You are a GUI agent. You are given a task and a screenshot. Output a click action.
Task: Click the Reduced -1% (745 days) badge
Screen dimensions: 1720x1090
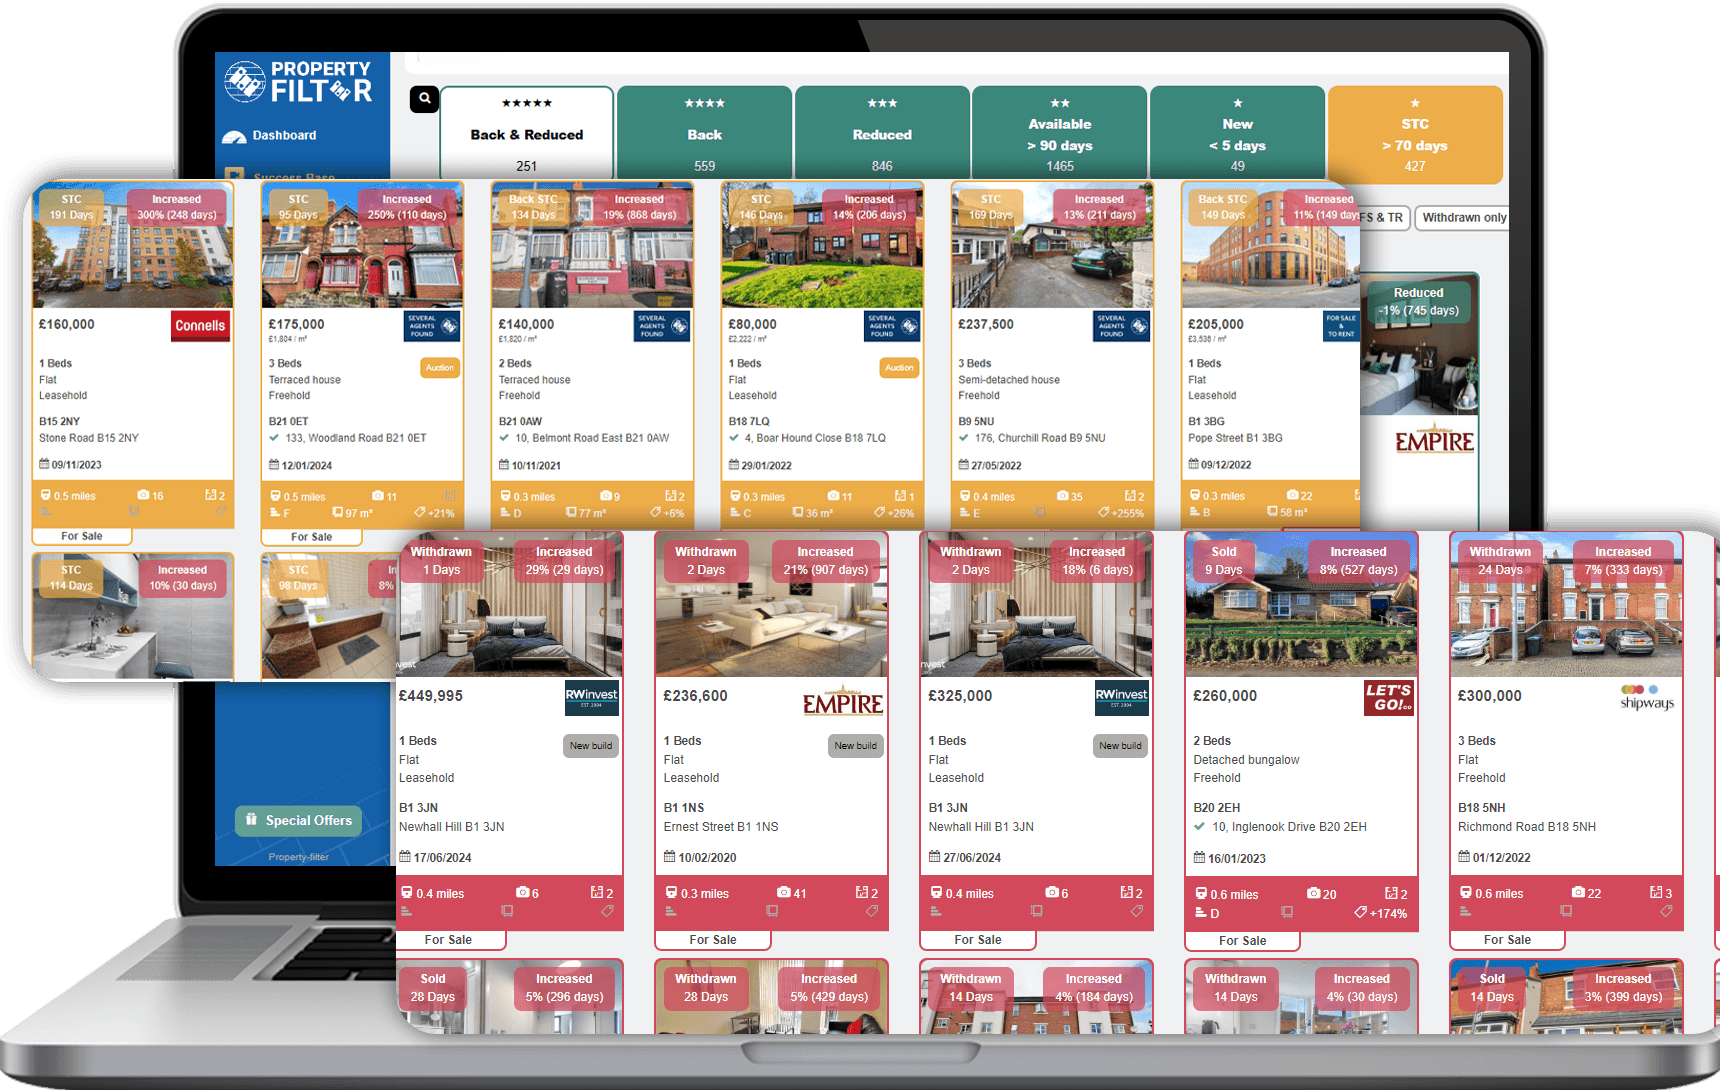point(1418,302)
